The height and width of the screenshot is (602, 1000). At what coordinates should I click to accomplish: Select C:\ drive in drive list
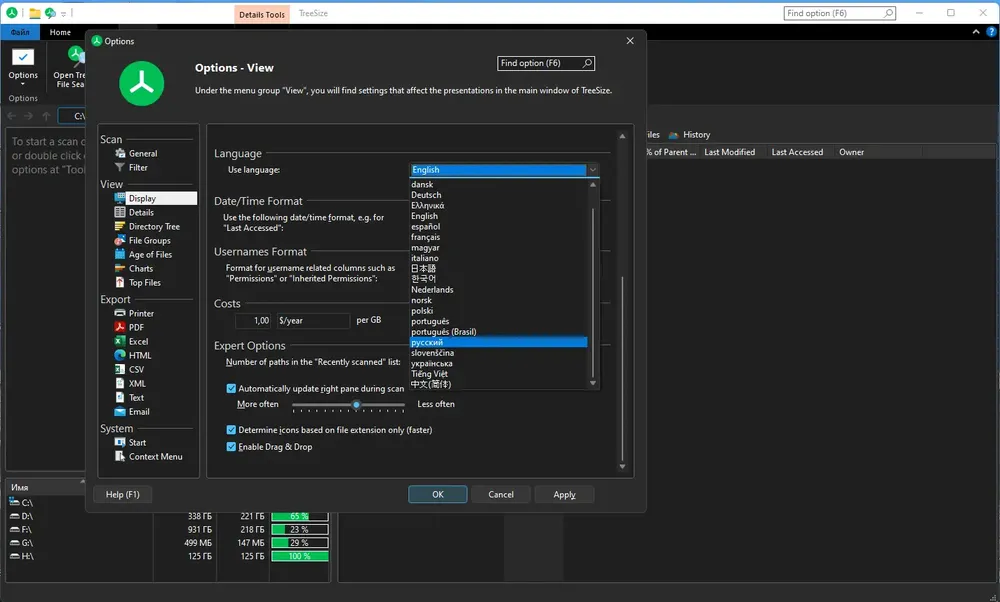point(22,503)
